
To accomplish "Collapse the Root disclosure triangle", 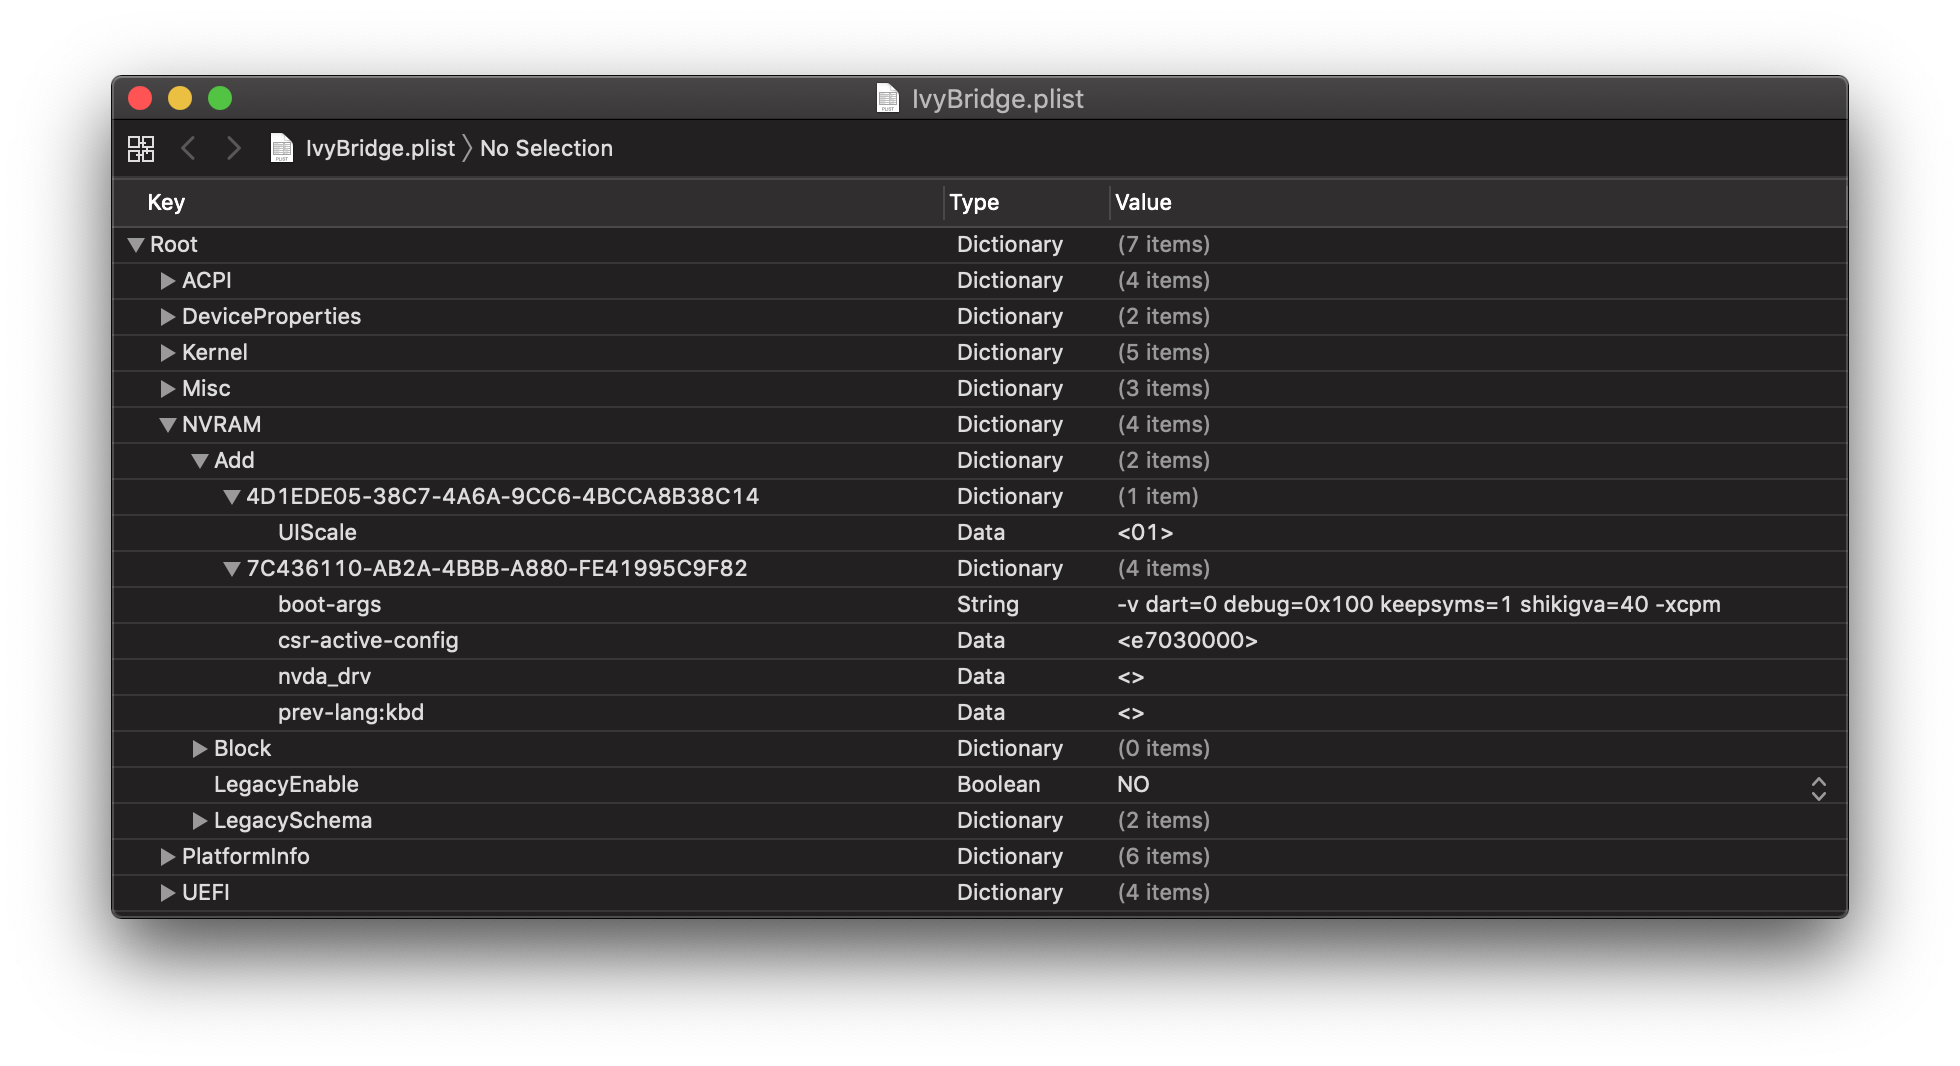I will pos(136,244).
